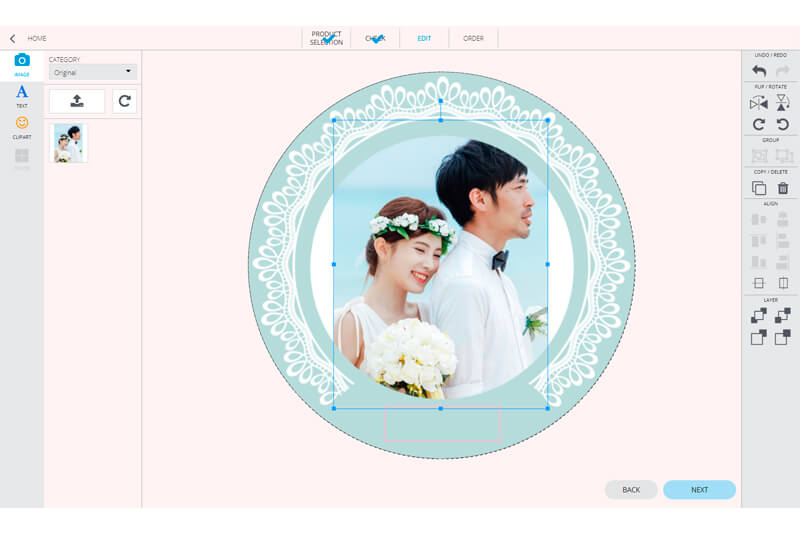Go to the Product Selection step

(326, 38)
